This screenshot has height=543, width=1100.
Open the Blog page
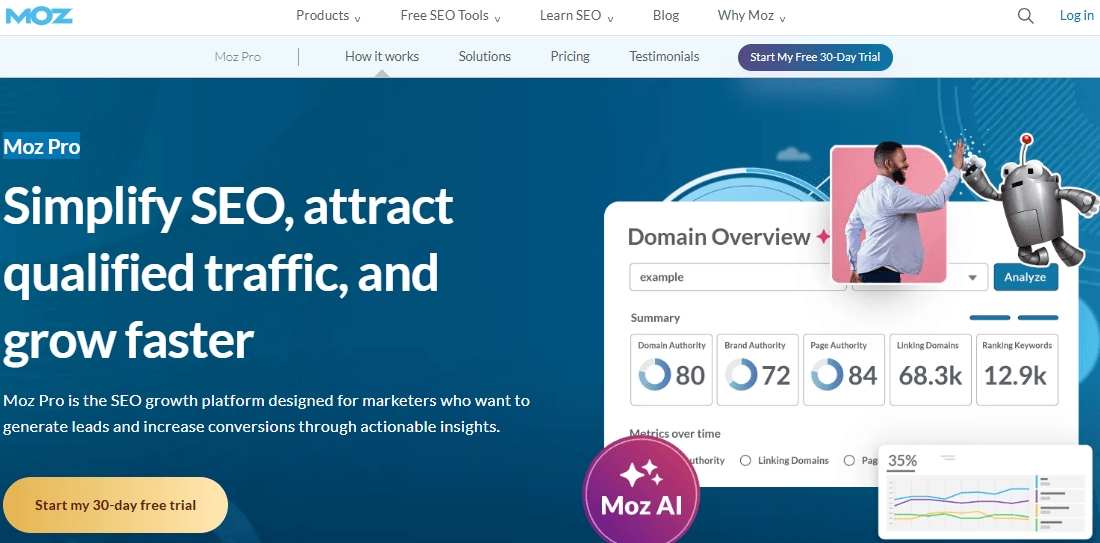coord(666,15)
